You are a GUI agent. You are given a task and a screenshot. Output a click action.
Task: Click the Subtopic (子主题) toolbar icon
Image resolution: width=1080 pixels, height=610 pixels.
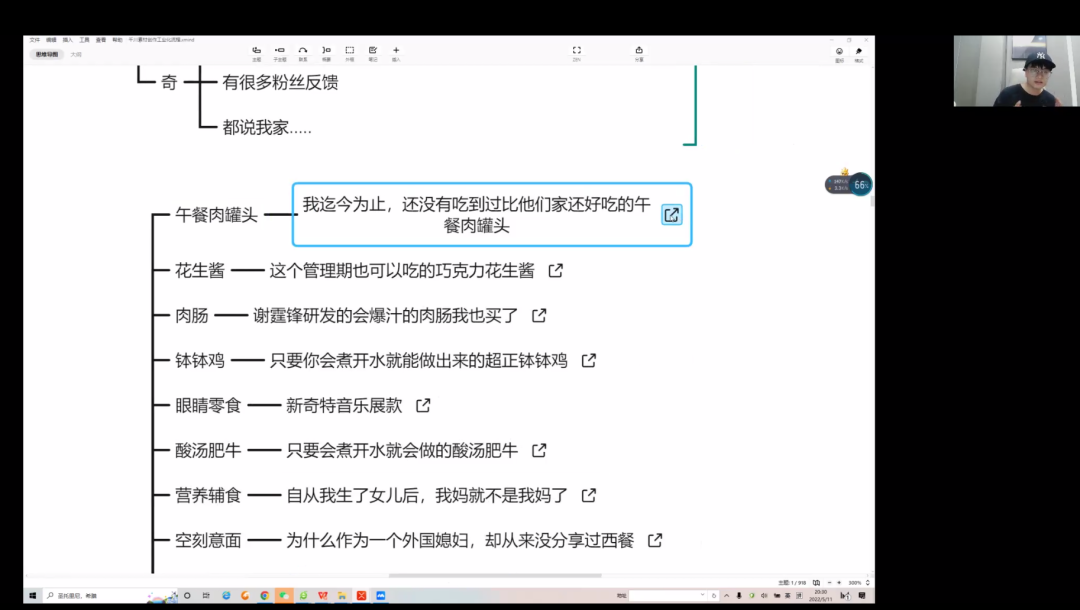[x=280, y=52]
